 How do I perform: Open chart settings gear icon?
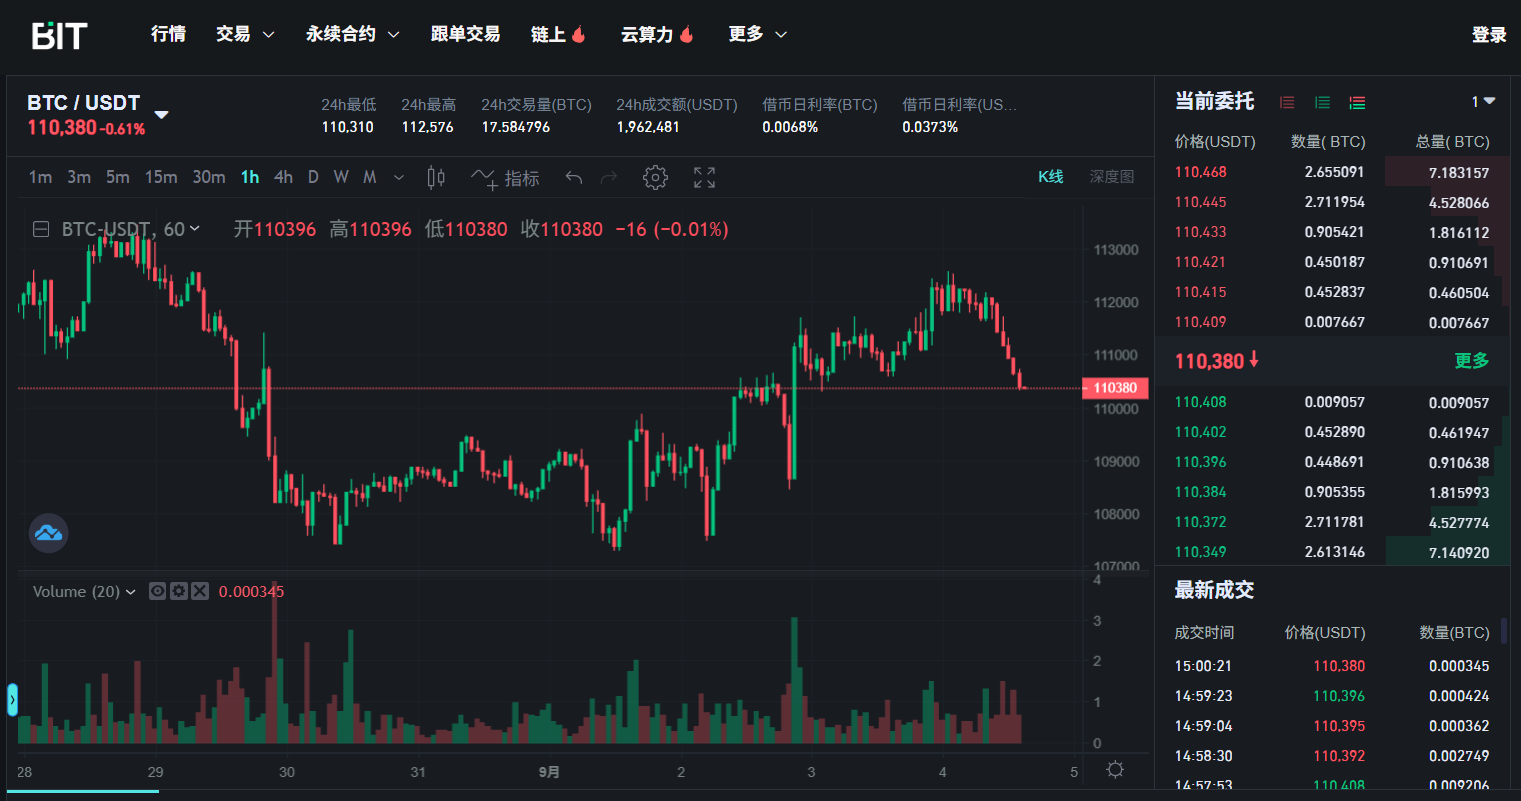(x=655, y=178)
